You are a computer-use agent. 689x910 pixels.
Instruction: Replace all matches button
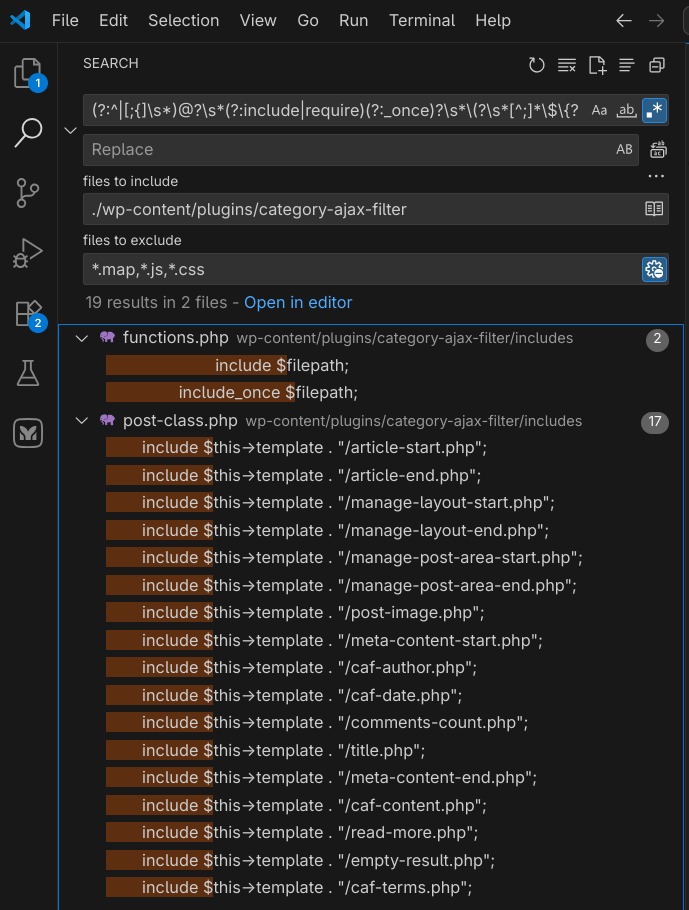coord(658,150)
